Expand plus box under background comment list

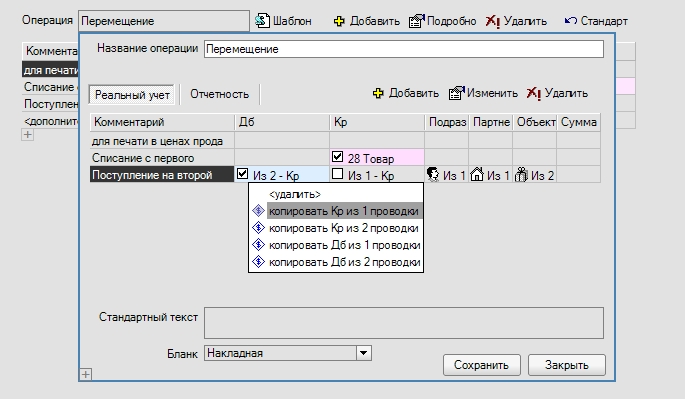27,135
